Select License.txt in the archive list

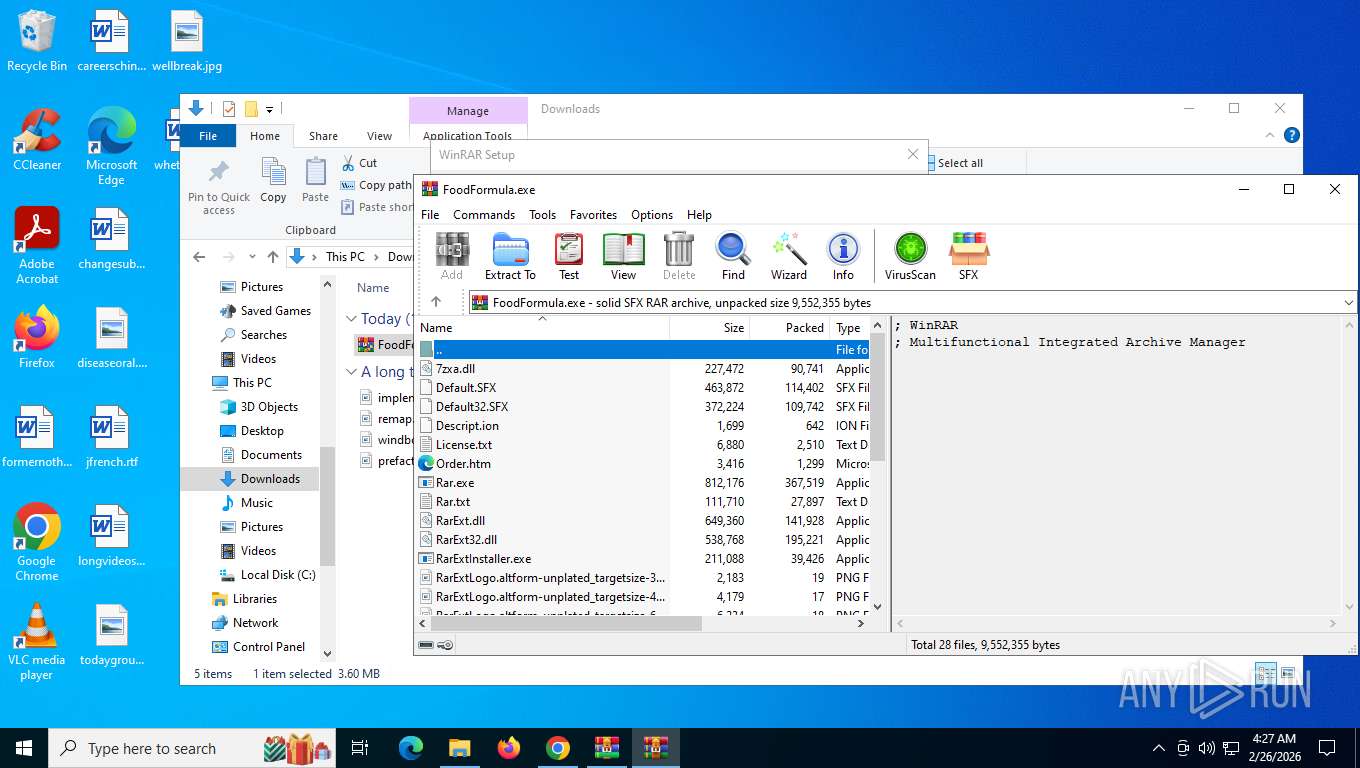464,445
